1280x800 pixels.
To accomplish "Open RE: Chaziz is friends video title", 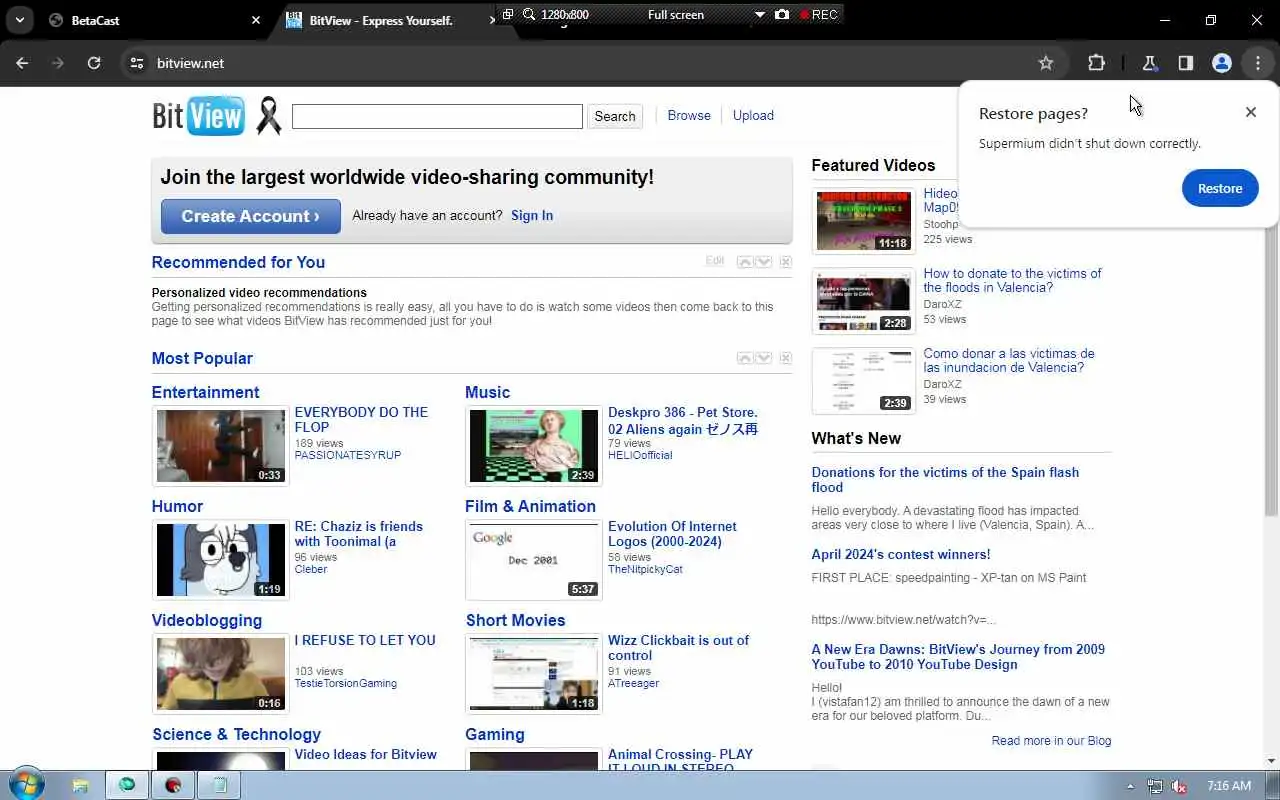I will 358,534.
